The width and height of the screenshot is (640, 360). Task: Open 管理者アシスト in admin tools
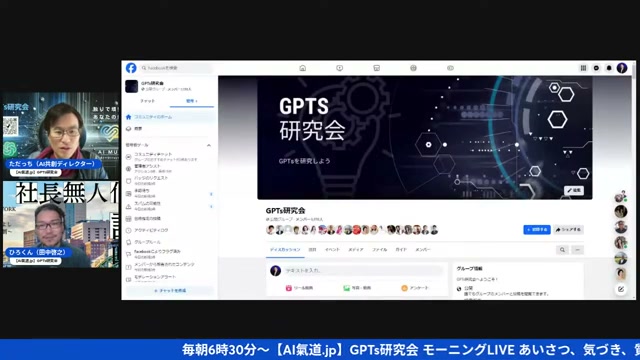[x=169, y=169]
